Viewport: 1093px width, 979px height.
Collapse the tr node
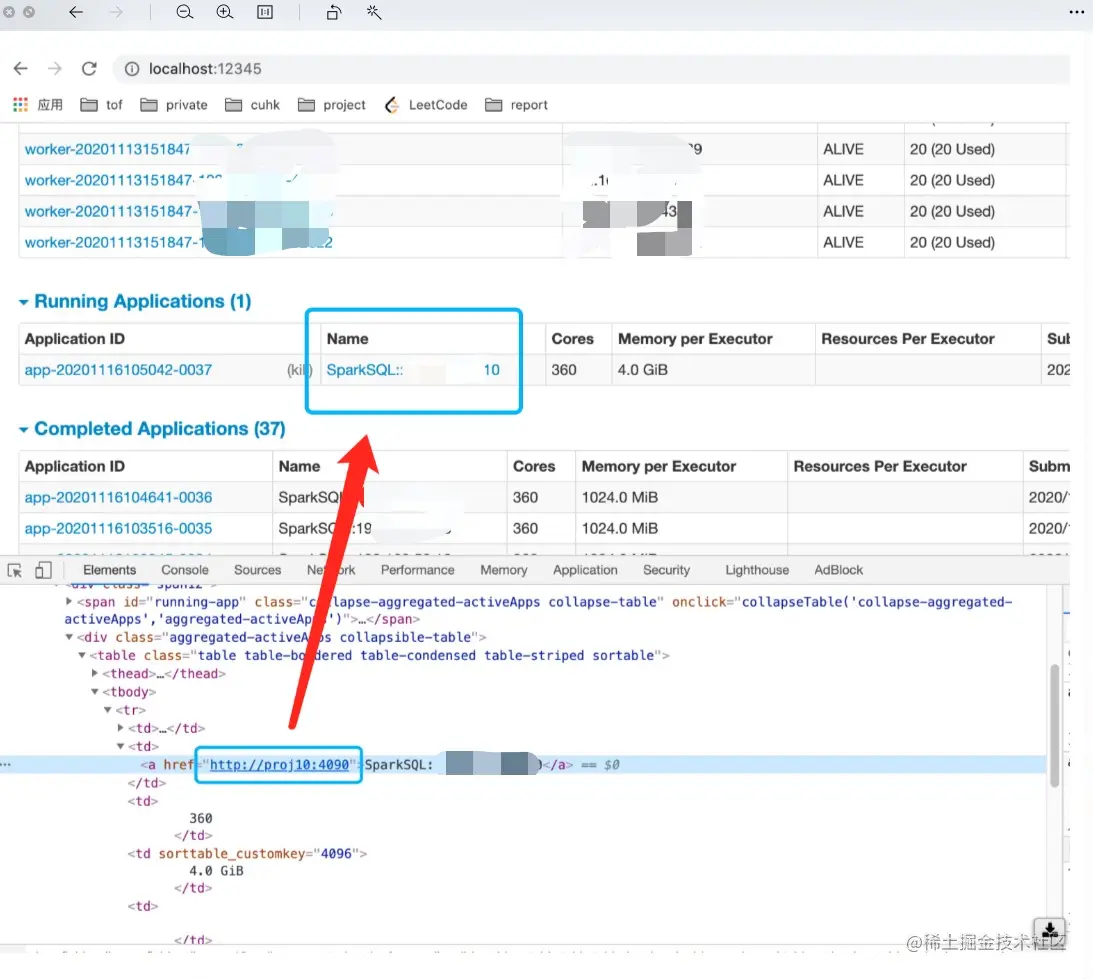[108, 709]
